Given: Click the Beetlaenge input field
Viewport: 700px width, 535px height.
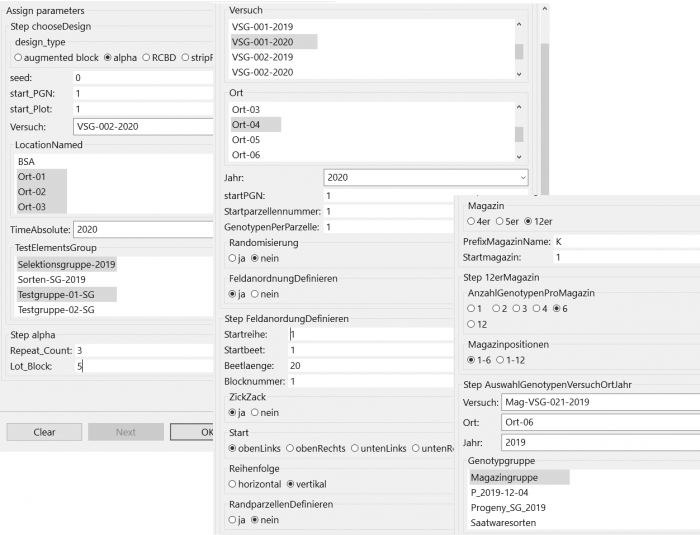Looking at the screenshot, I should 371,366.
